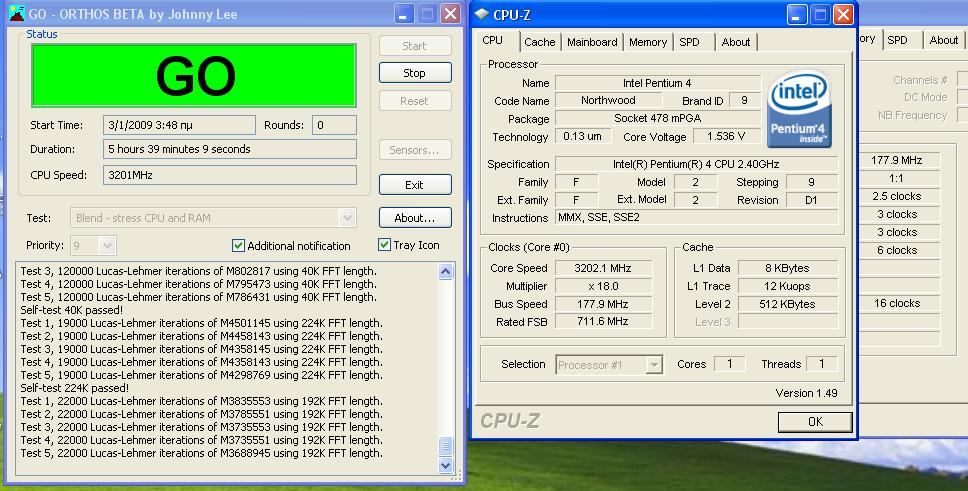Expand the Priority dropdown
968x491 pixels.
tap(107, 246)
